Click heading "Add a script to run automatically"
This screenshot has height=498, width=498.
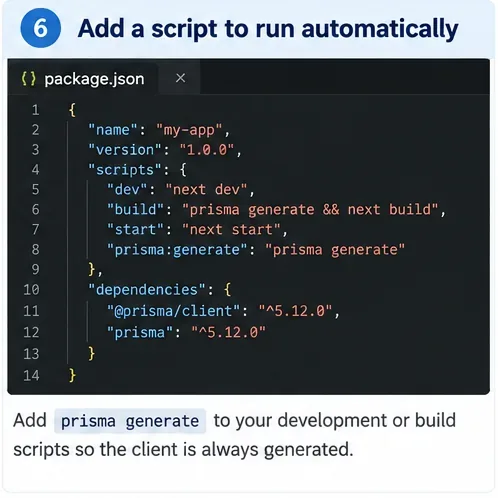[x=268, y=29]
